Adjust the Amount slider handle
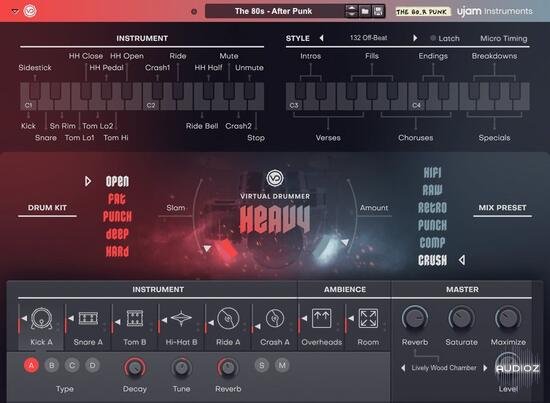550x403 pixels. [x=345, y=242]
